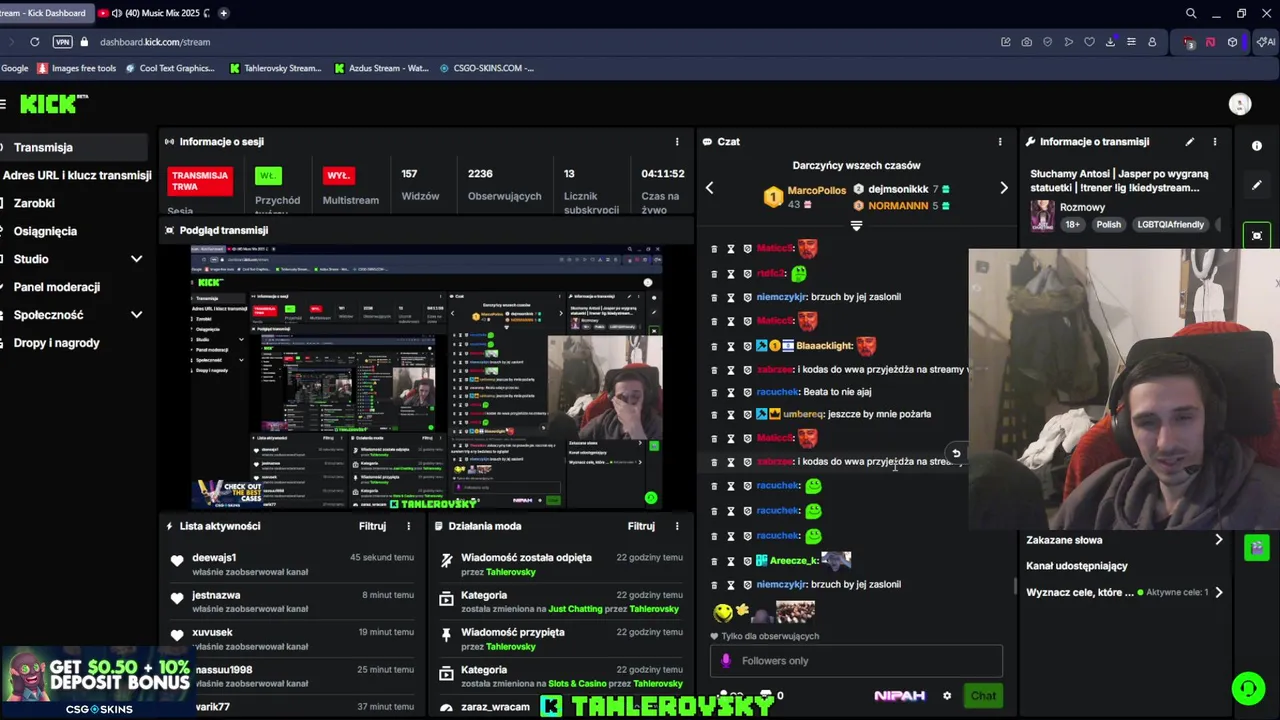Collapse the gifters leaderboard handle
This screenshot has height=720, width=1280.
point(856,226)
